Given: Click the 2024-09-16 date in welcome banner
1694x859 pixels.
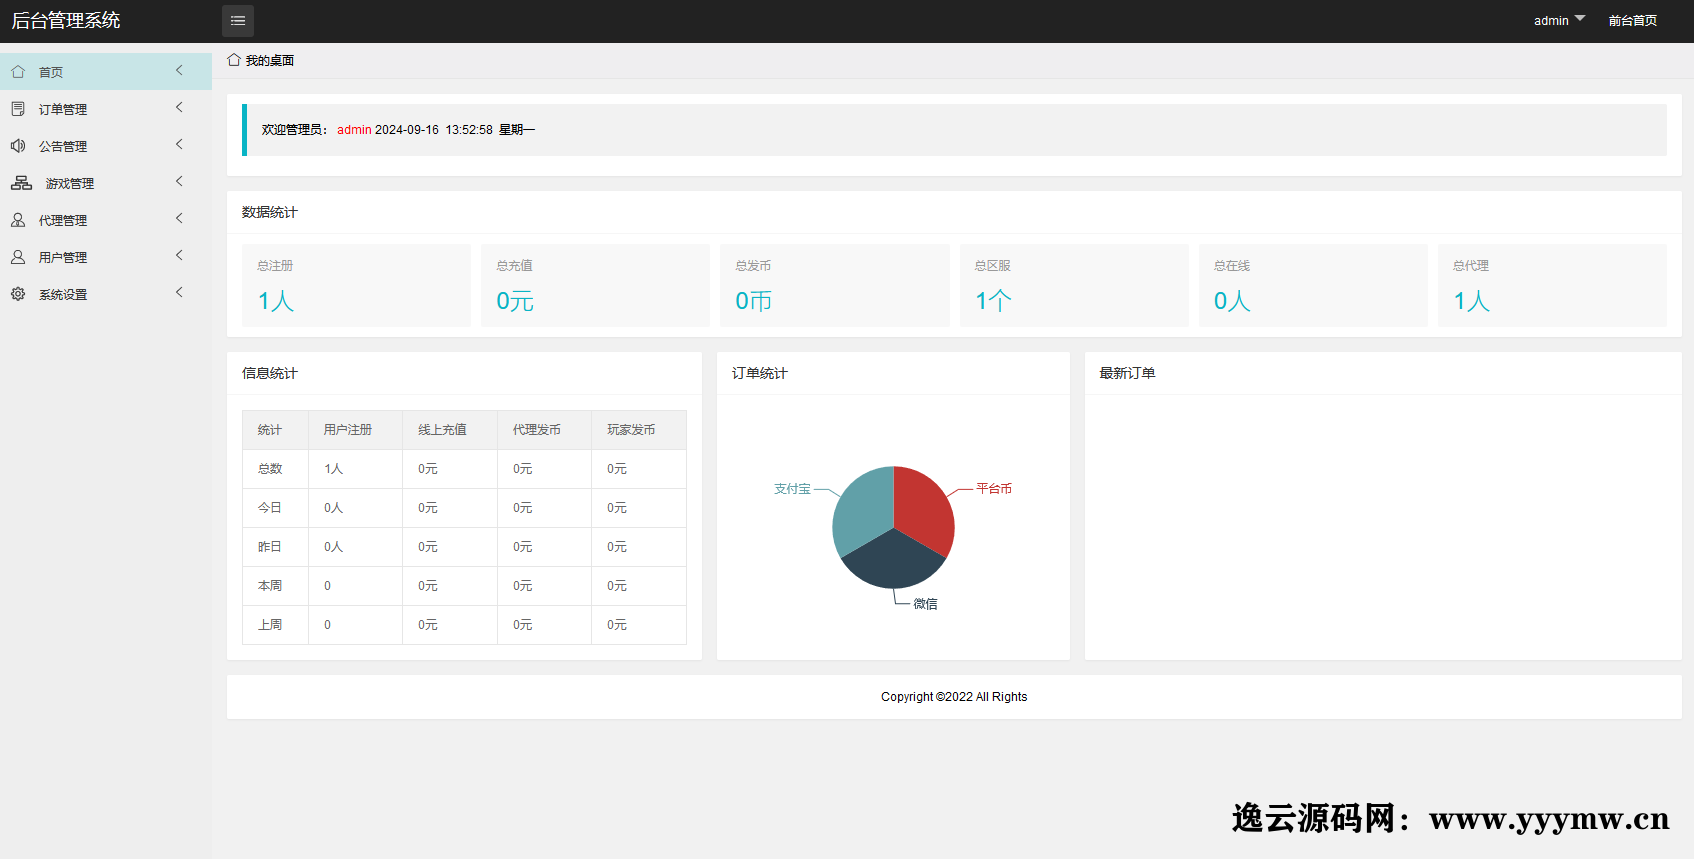Looking at the screenshot, I should (x=407, y=130).
